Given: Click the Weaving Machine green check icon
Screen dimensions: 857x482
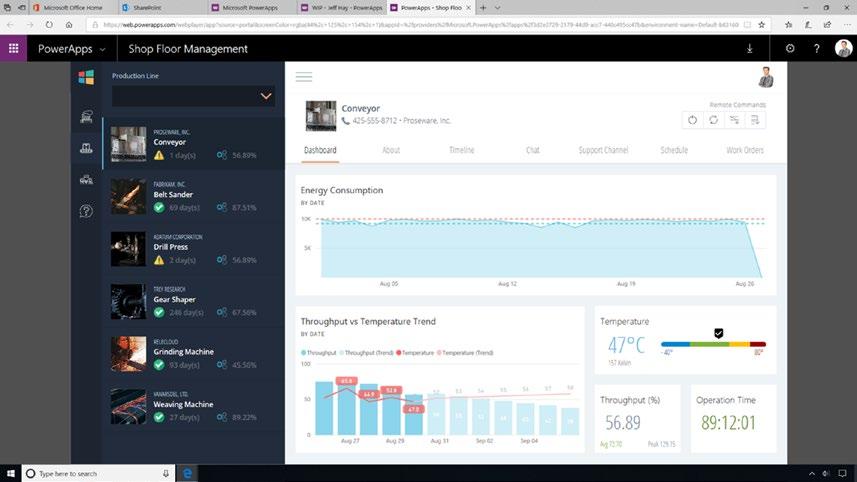Looking at the screenshot, I should click(x=159, y=417).
